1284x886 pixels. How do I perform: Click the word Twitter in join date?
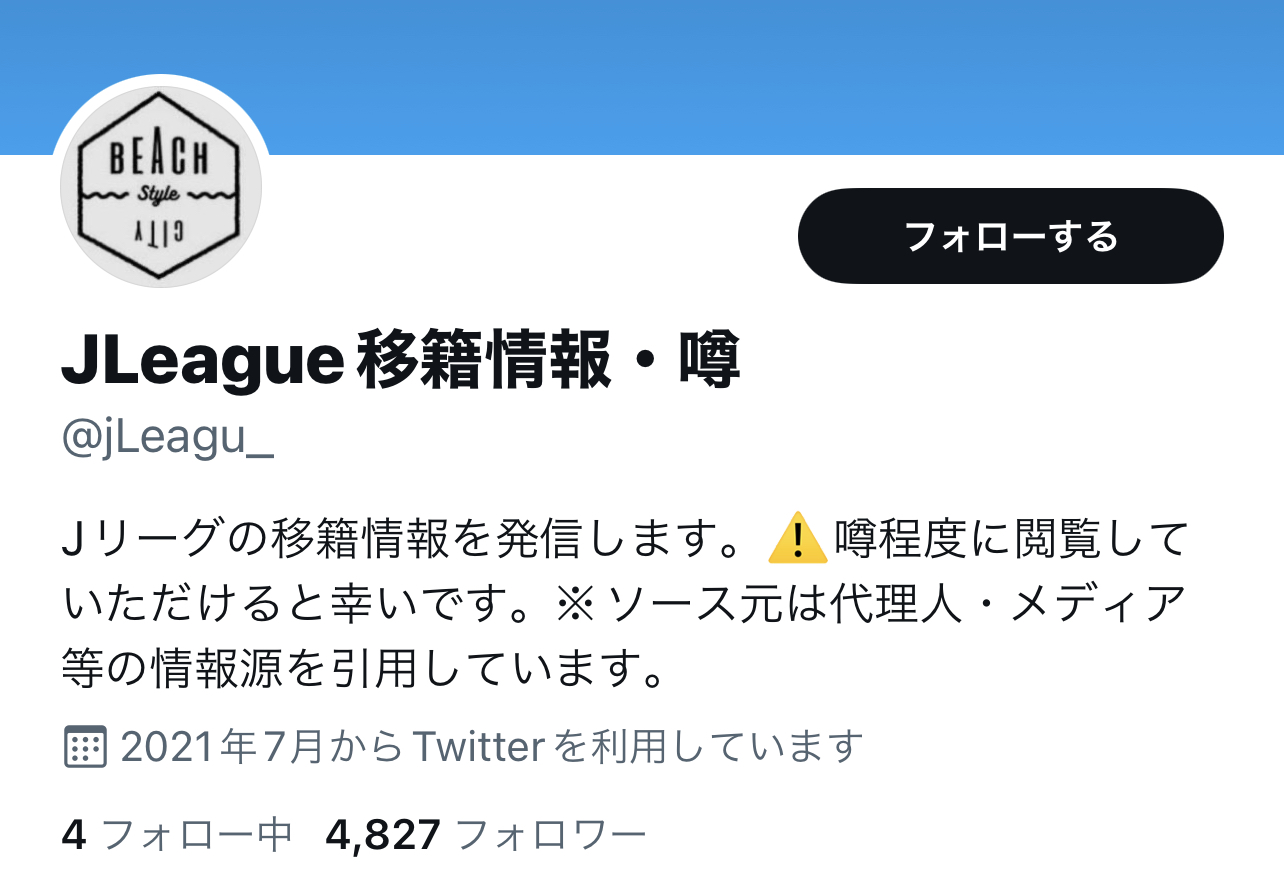pos(479,746)
